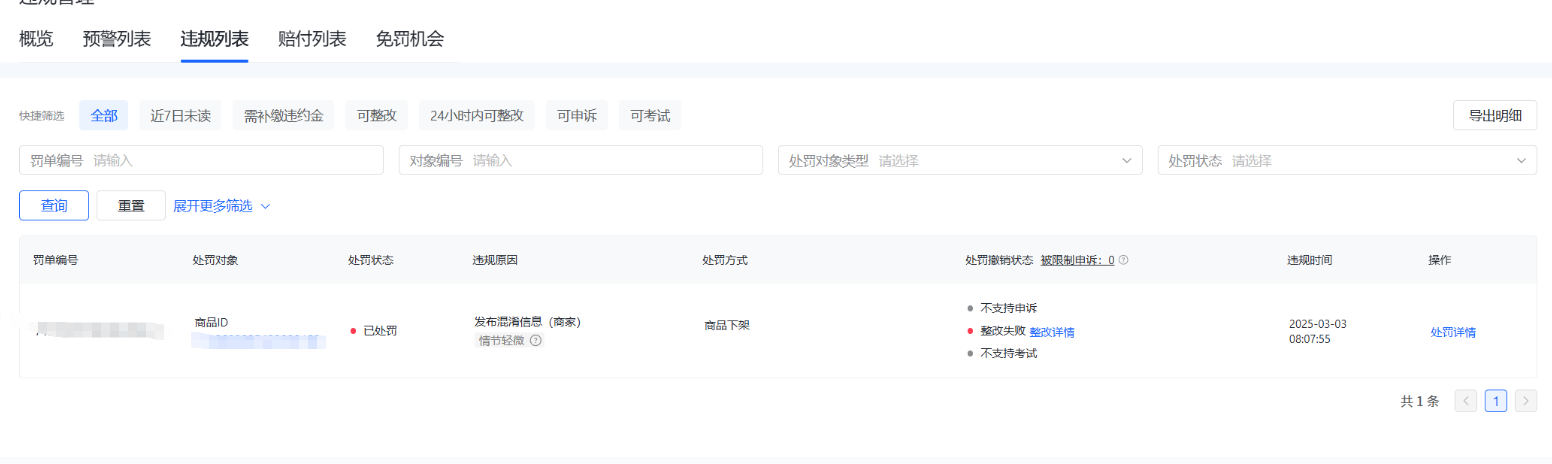Open the 概览 tab
The image size is (1552, 464).
coord(36,40)
